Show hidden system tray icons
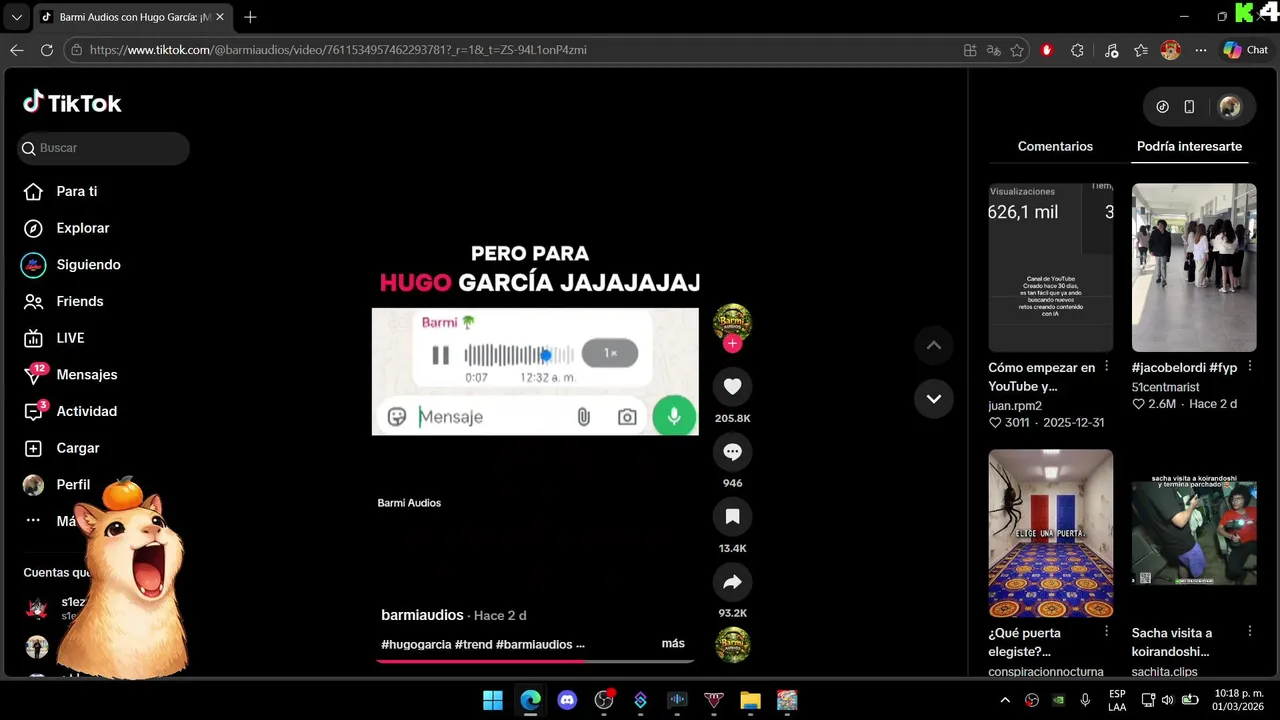The image size is (1280, 720). tap(1005, 700)
